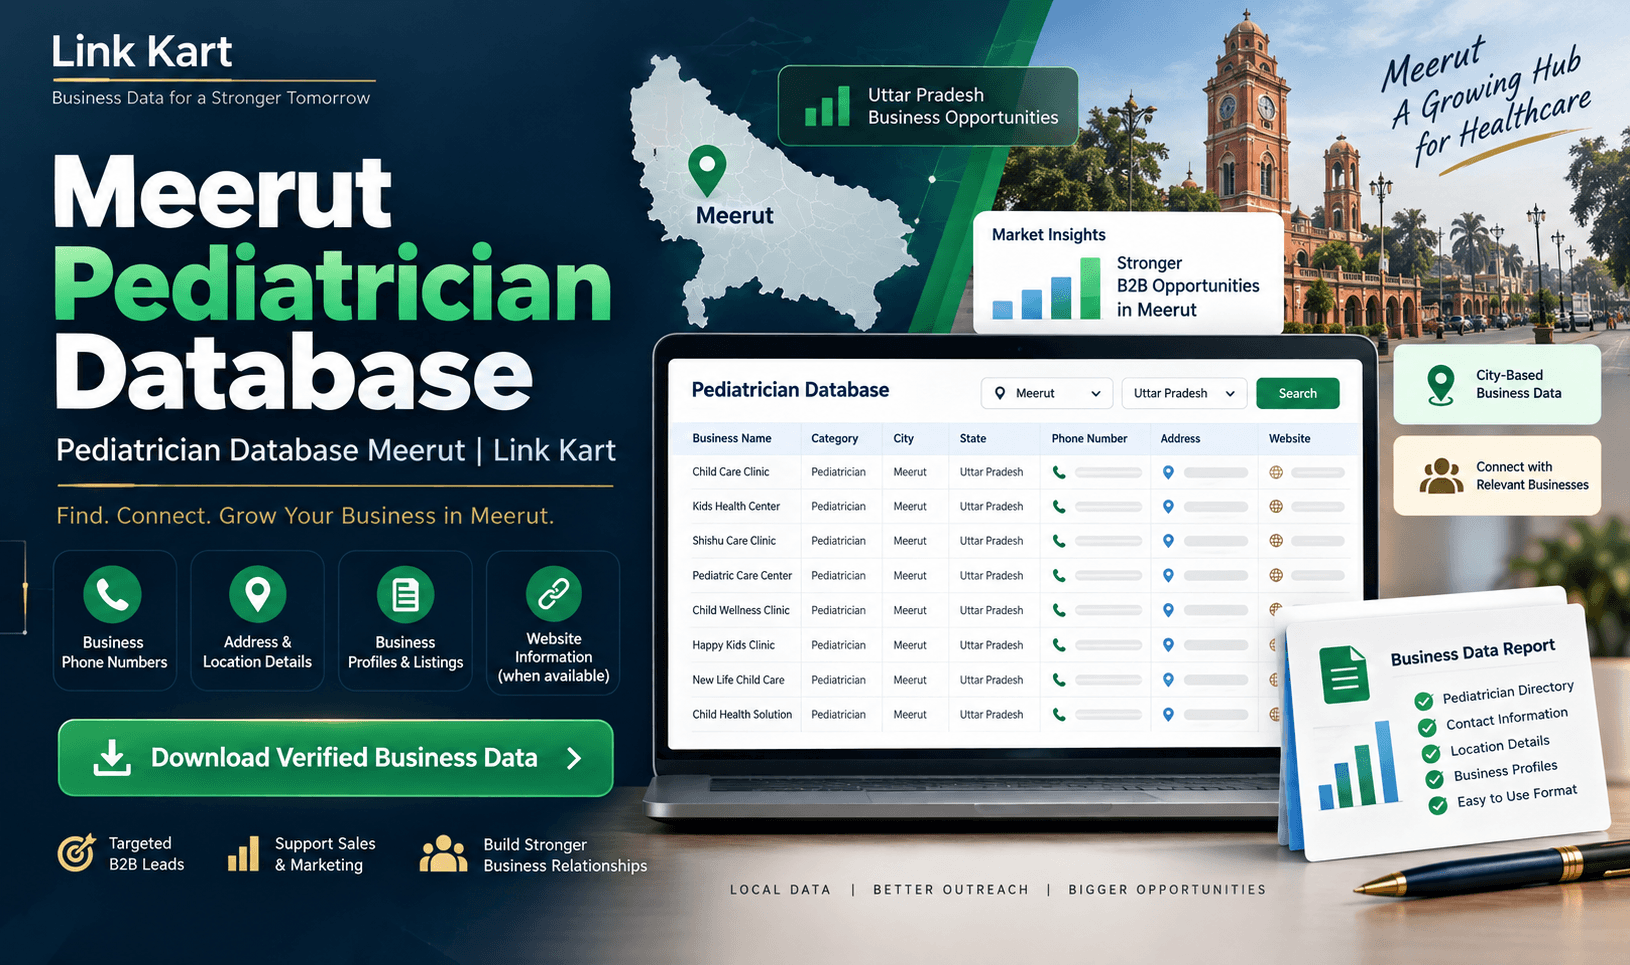This screenshot has height=965, width=1630.
Task: Click the Support Sales & Marketing bar chart icon
Action: coord(243,854)
